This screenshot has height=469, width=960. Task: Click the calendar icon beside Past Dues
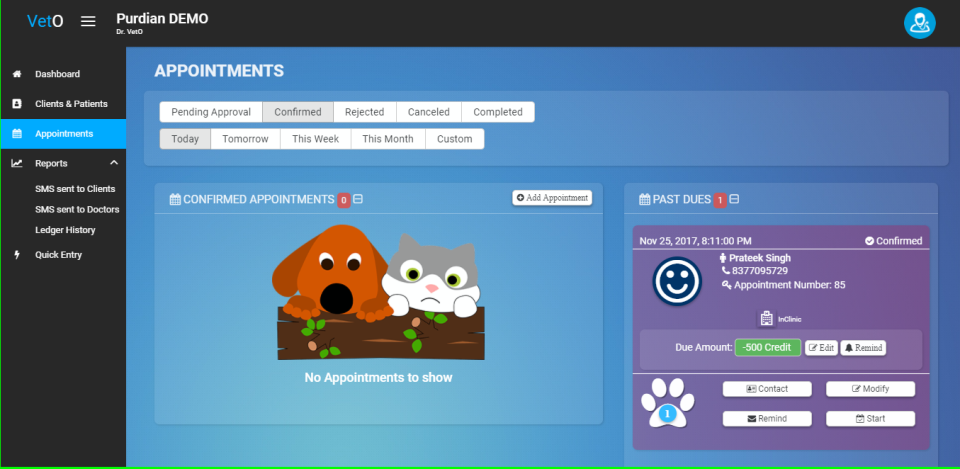click(645, 200)
